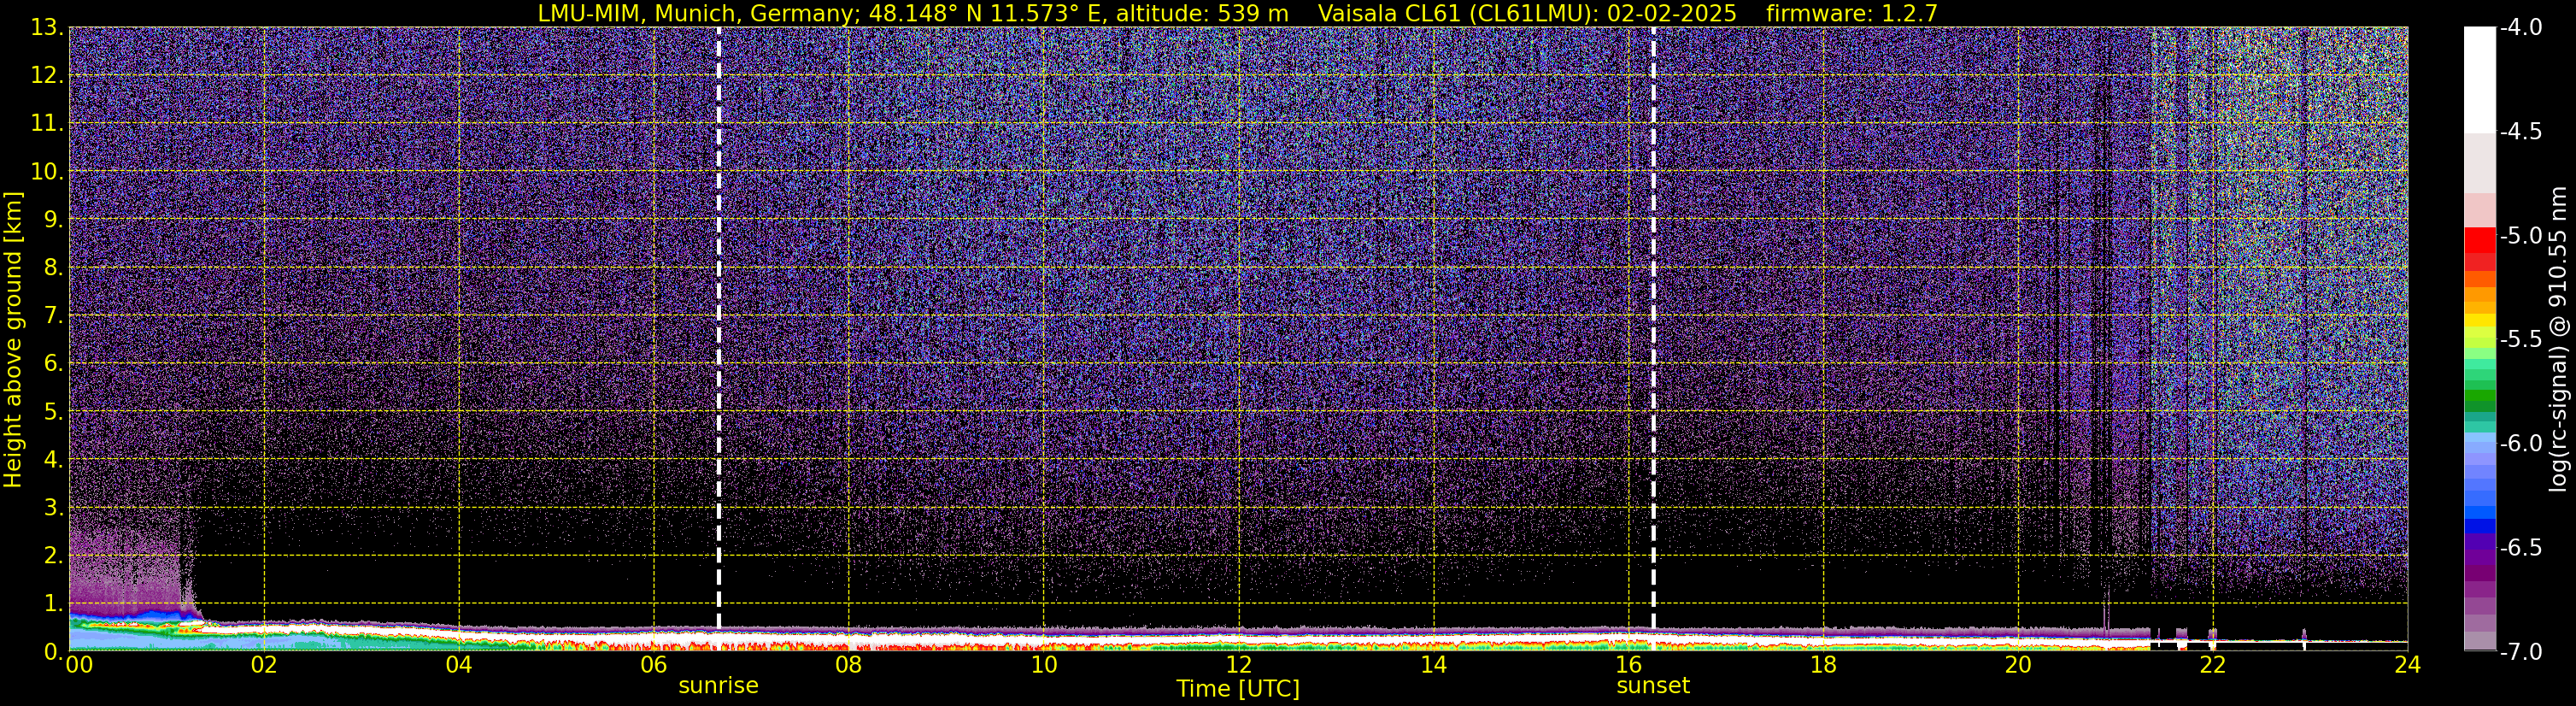Click the "Vaisala CL61 (CL61LMU): 02-02-2025" title text
This screenshot has width=2576, height=706.
(1528, 13)
